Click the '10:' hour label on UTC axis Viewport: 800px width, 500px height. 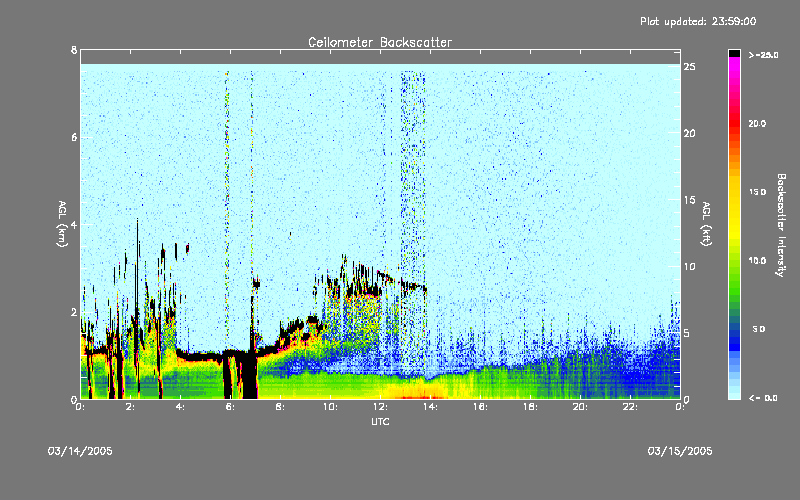330,407
